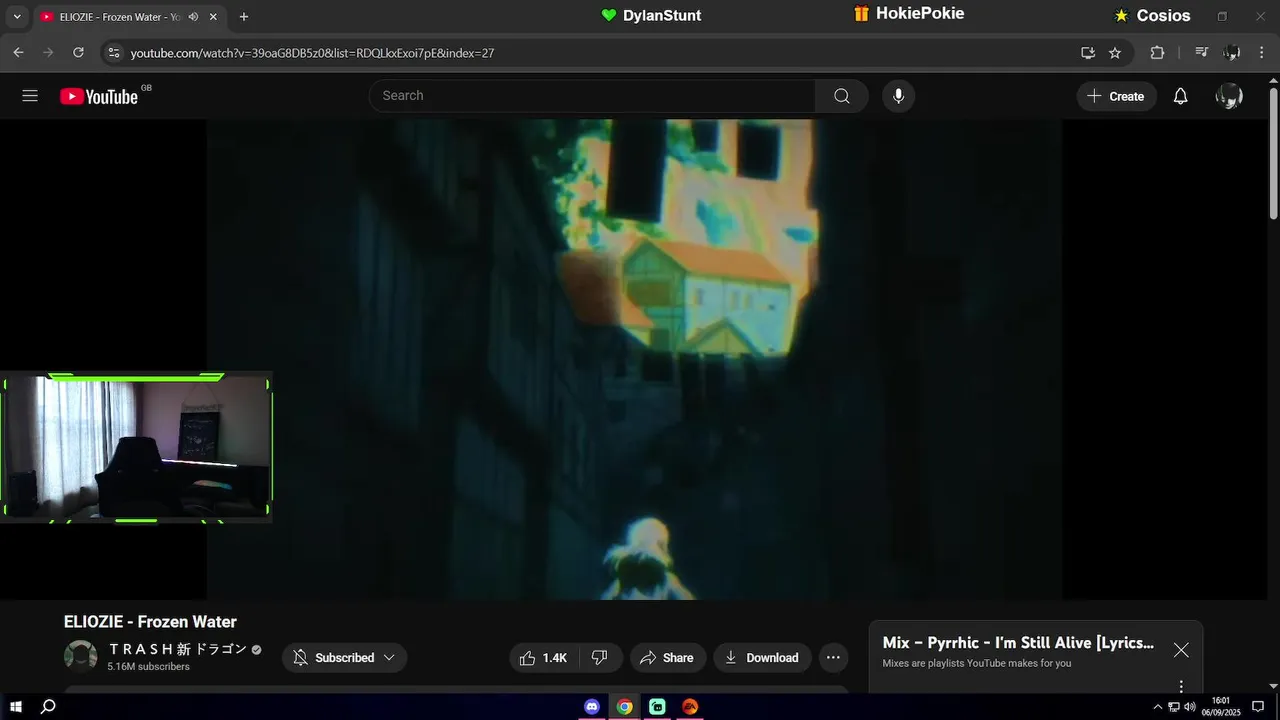Open the Windows Start menu
This screenshot has width=1280, height=720.
(x=15, y=707)
